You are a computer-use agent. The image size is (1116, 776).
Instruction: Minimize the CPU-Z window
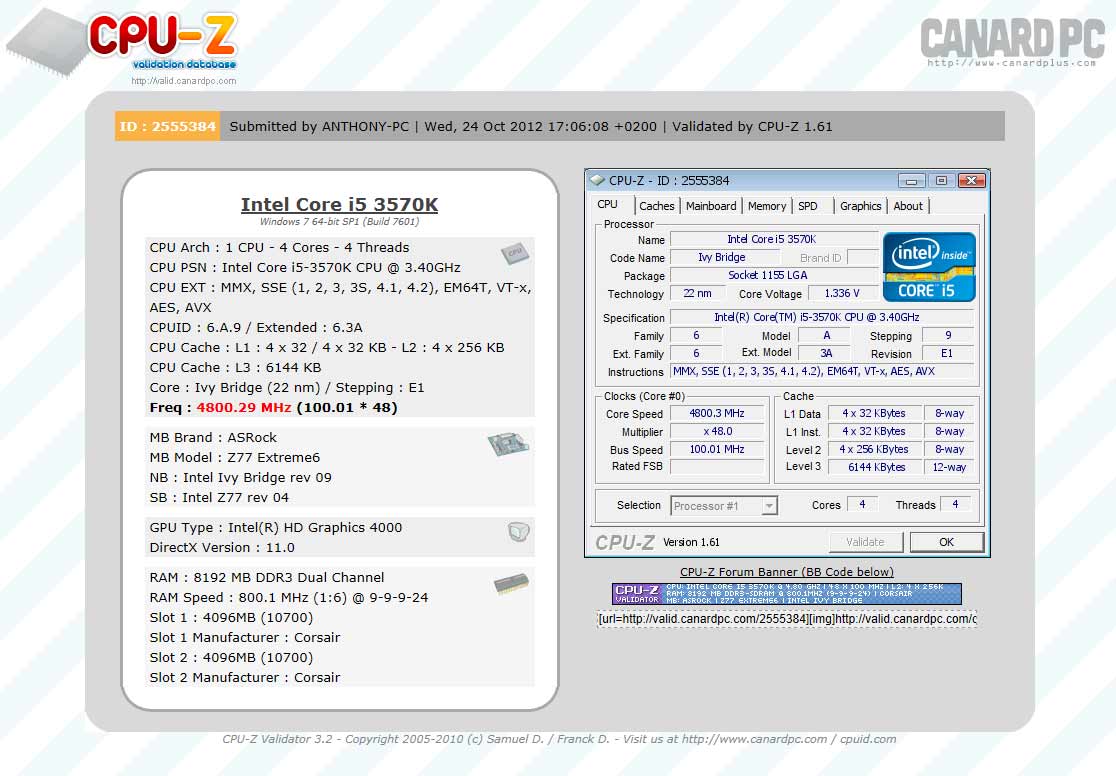pyautogui.click(x=911, y=181)
